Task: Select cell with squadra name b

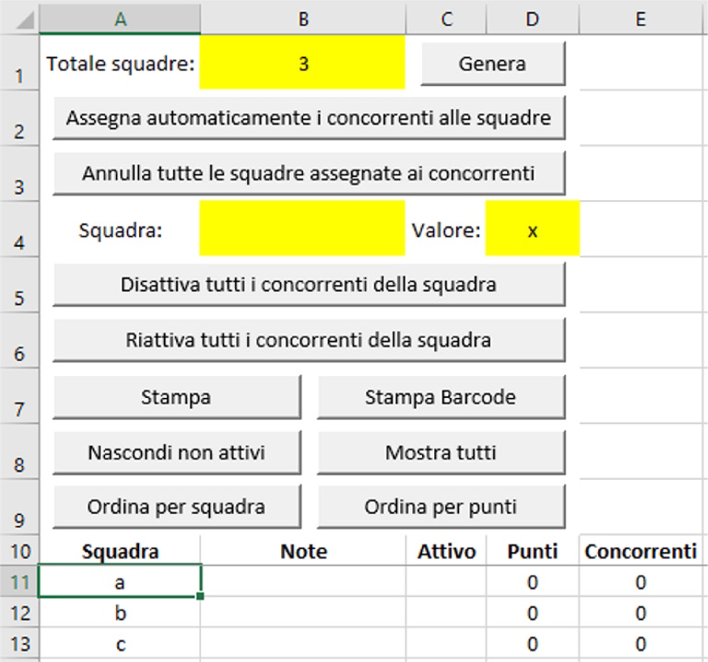Action: point(120,613)
